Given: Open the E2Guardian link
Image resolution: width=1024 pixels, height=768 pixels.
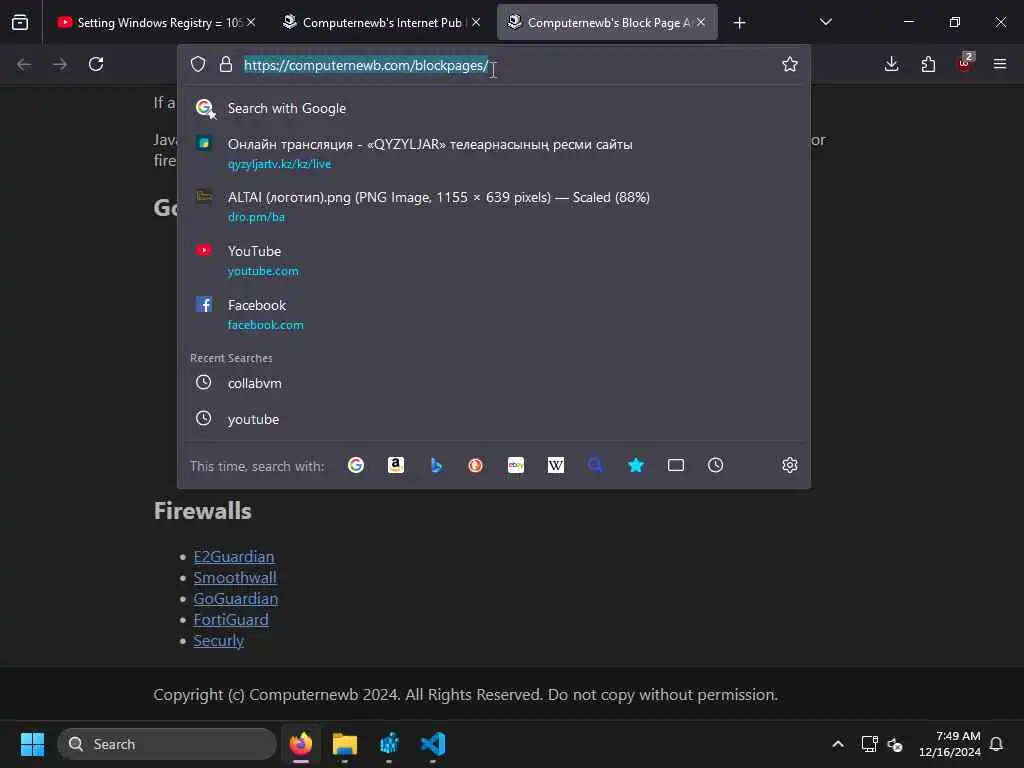Looking at the screenshot, I should [x=234, y=556].
